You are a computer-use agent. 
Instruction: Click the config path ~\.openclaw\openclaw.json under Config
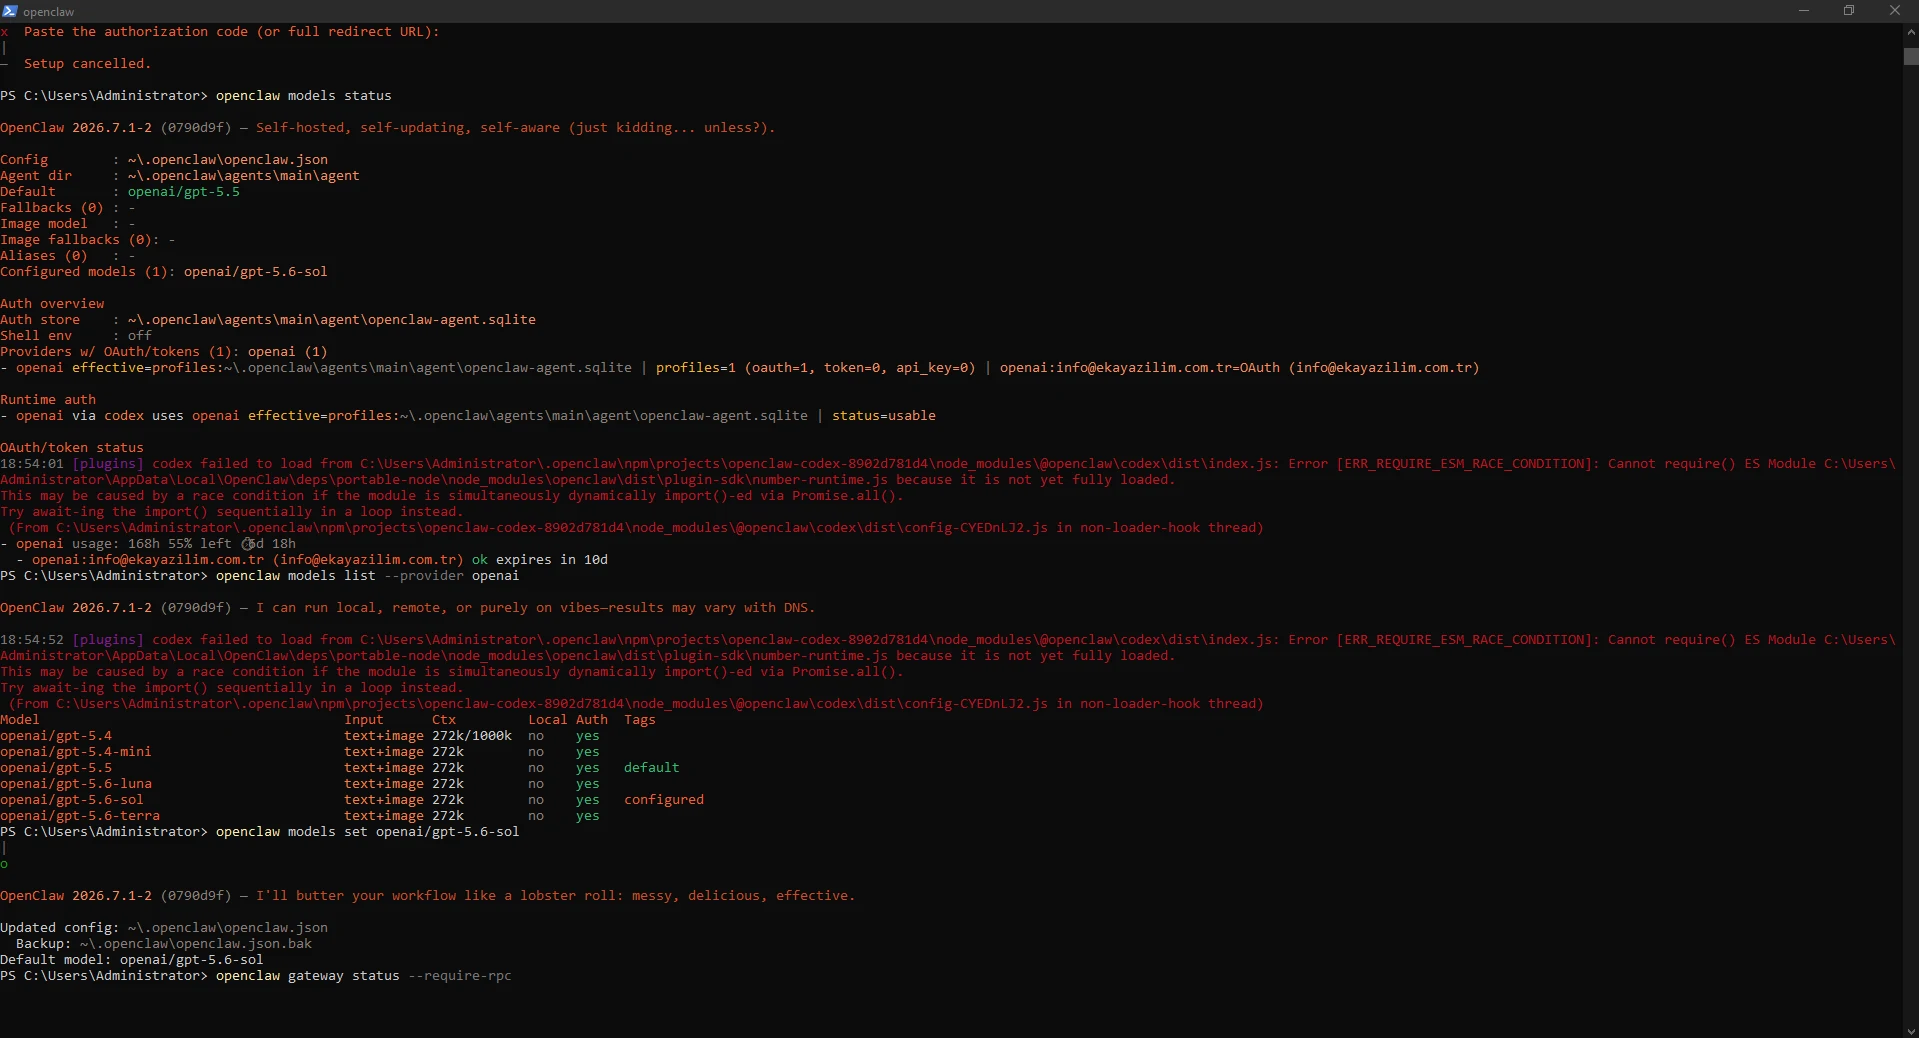(x=228, y=160)
